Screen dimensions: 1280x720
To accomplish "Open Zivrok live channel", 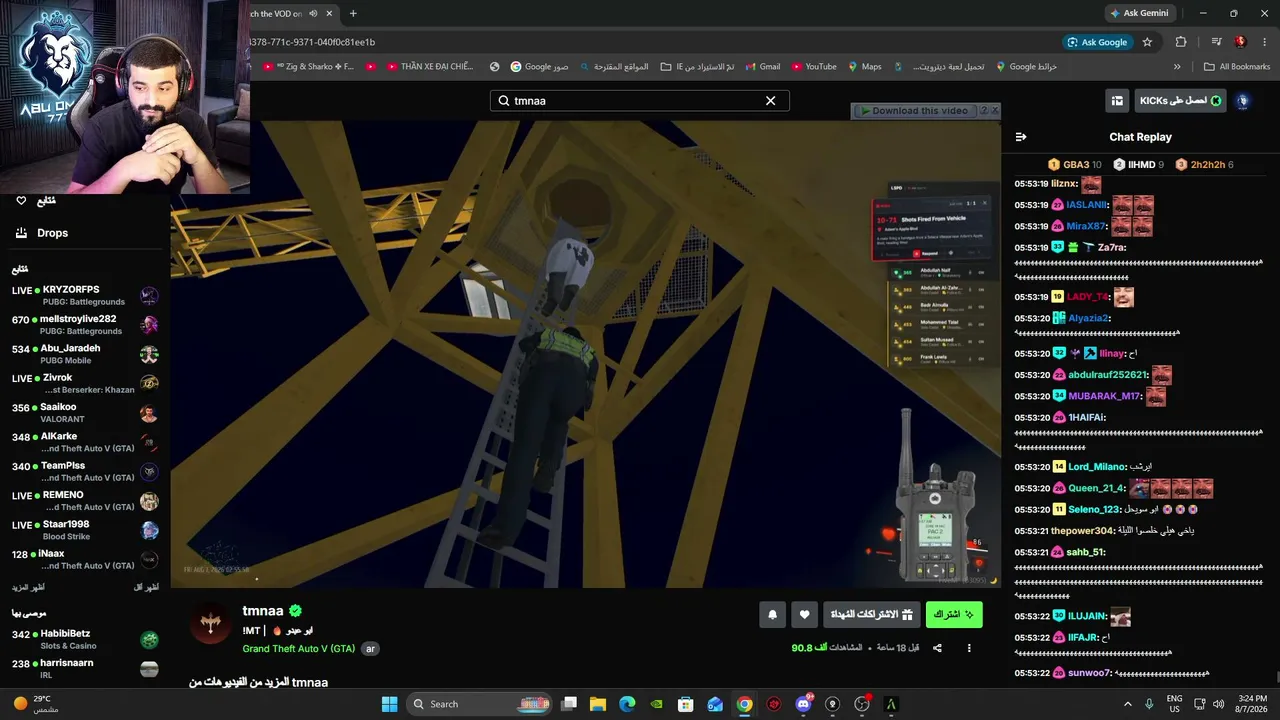I will (85, 383).
